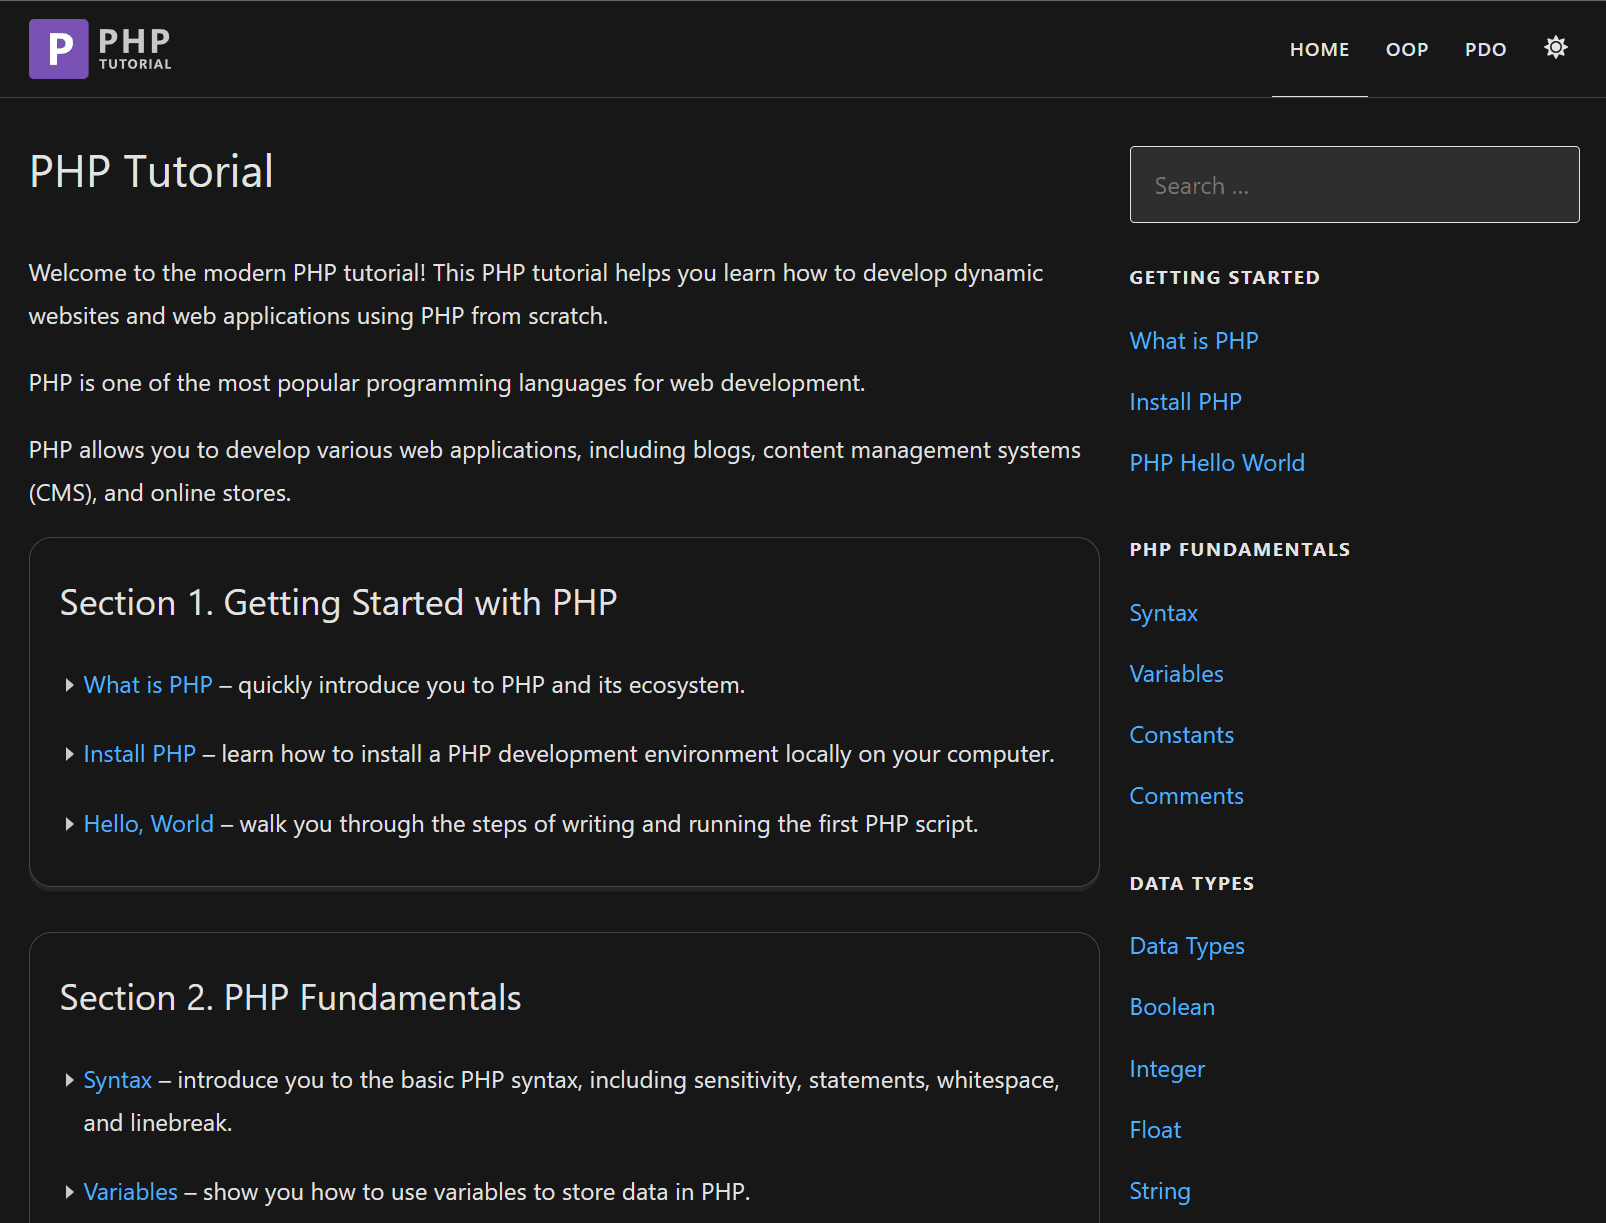
Task: Visit PHP Hello World sidebar link
Action: pyautogui.click(x=1216, y=463)
